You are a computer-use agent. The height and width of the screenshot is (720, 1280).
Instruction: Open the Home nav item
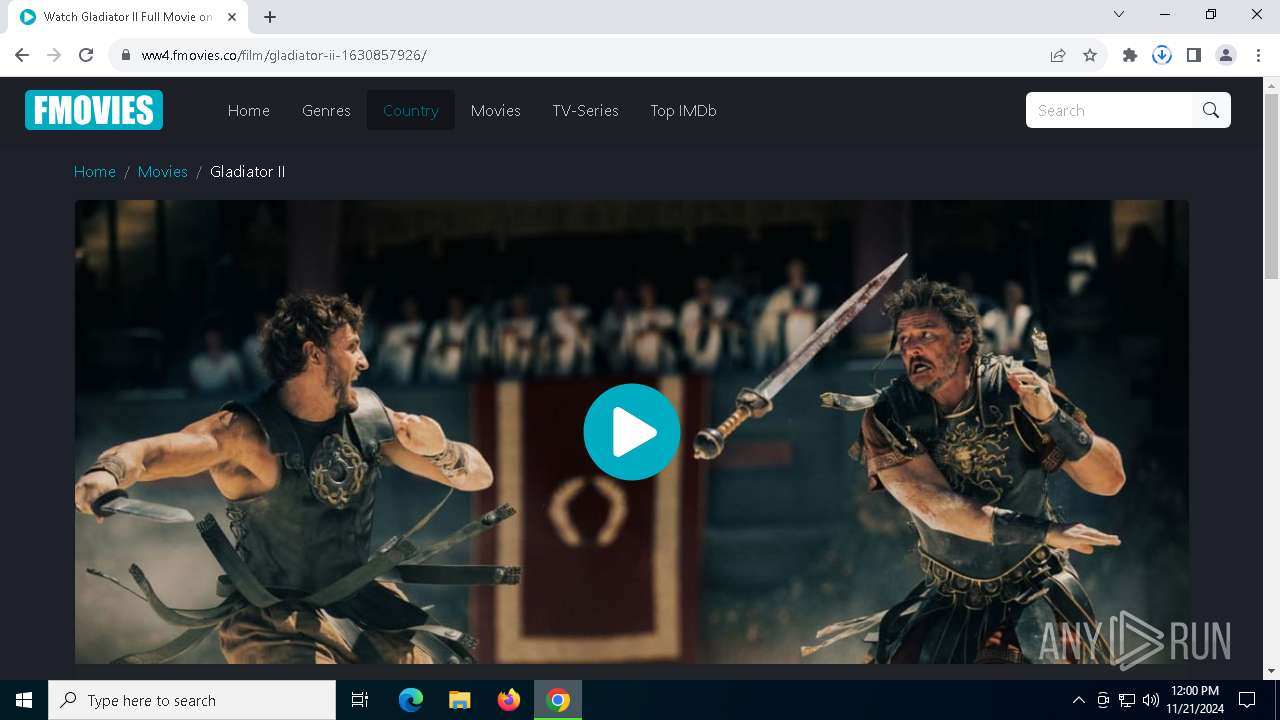249,110
